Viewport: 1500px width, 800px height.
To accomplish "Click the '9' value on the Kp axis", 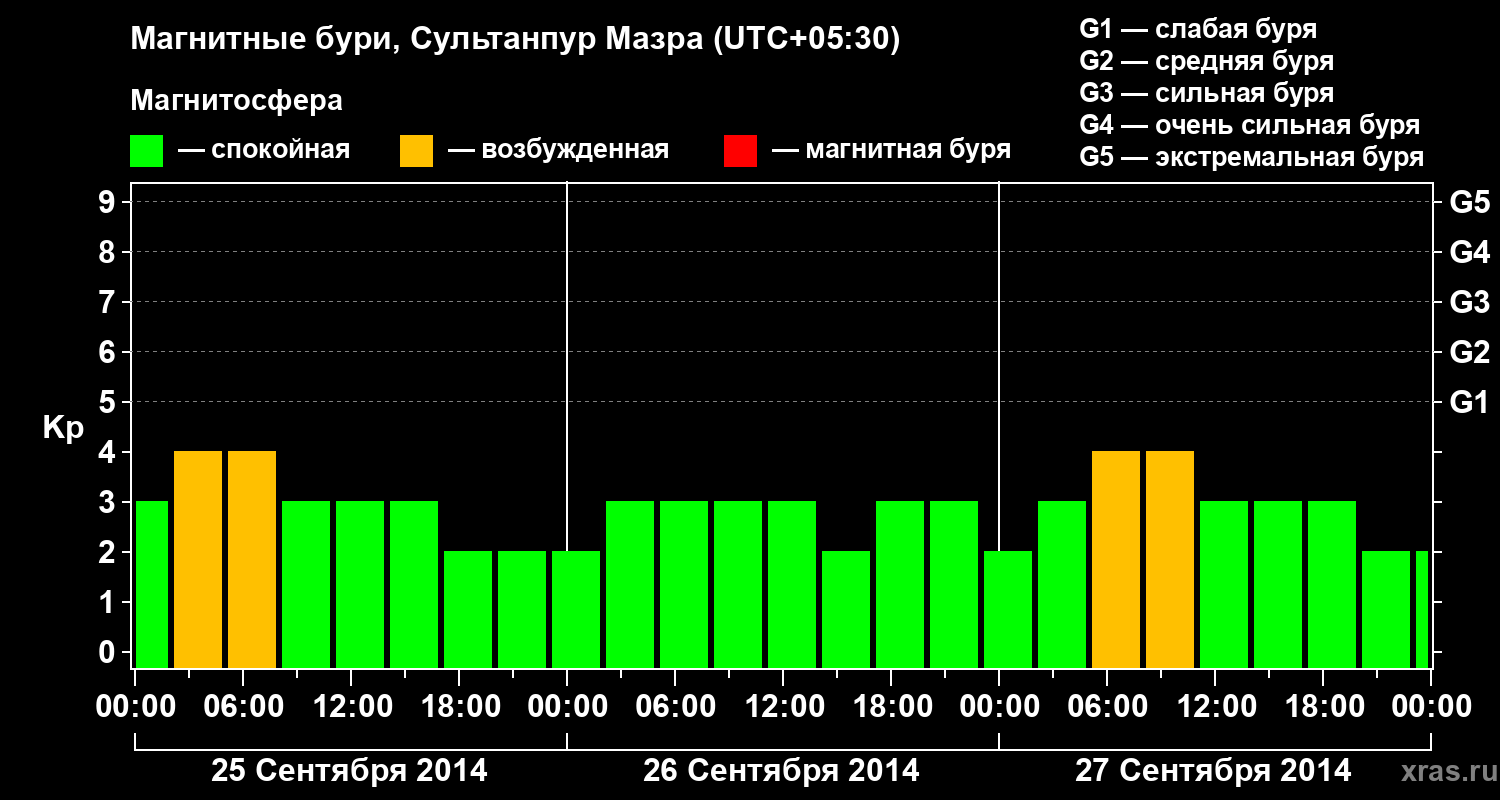I will click(108, 203).
